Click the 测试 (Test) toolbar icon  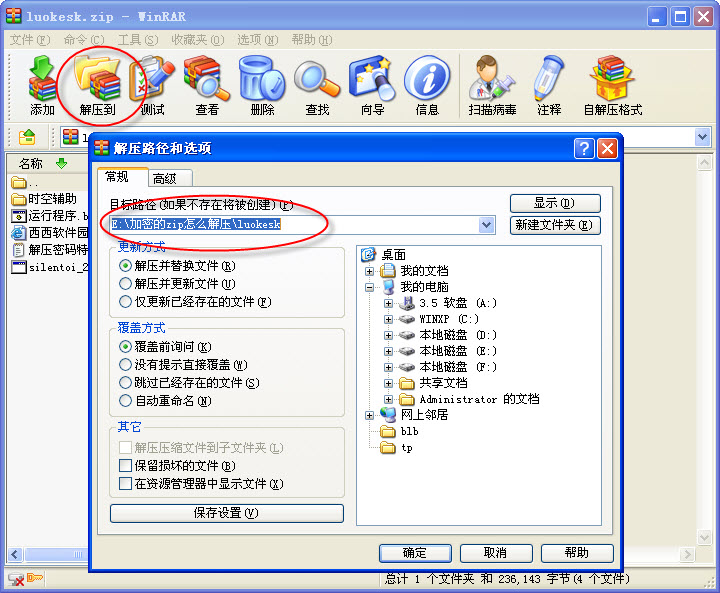pyautogui.click(x=152, y=85)
